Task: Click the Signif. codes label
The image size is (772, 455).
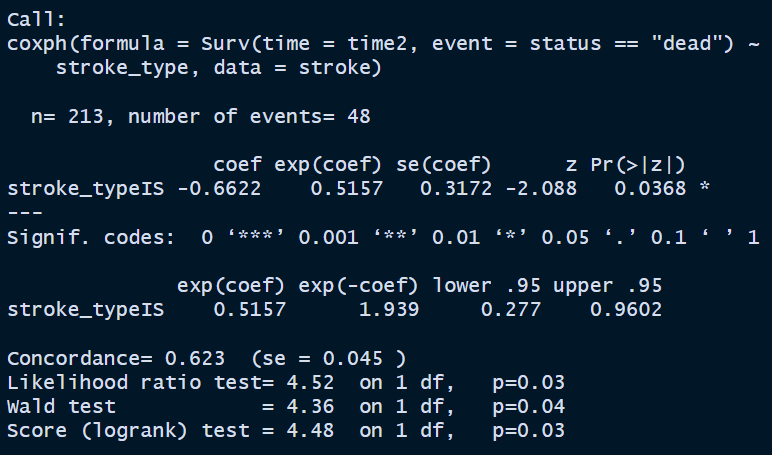Action: tap(91, 238)
